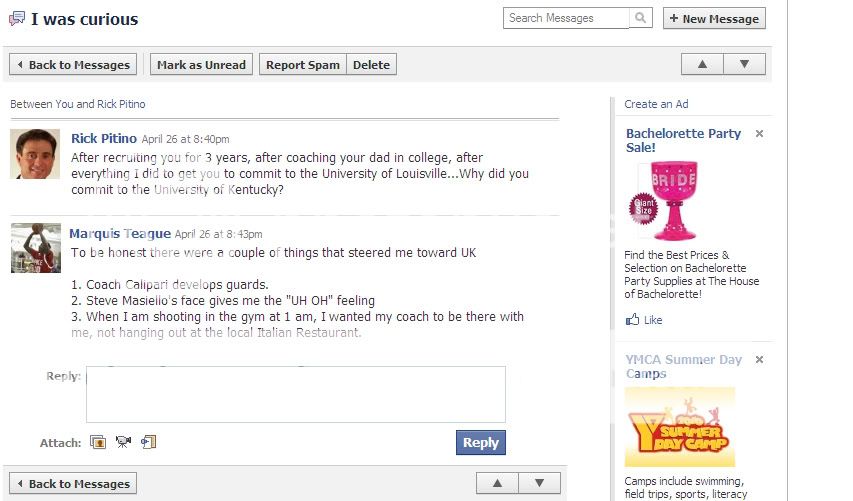
Task: Click the search magnifier icon
Action: coord(641,18)
